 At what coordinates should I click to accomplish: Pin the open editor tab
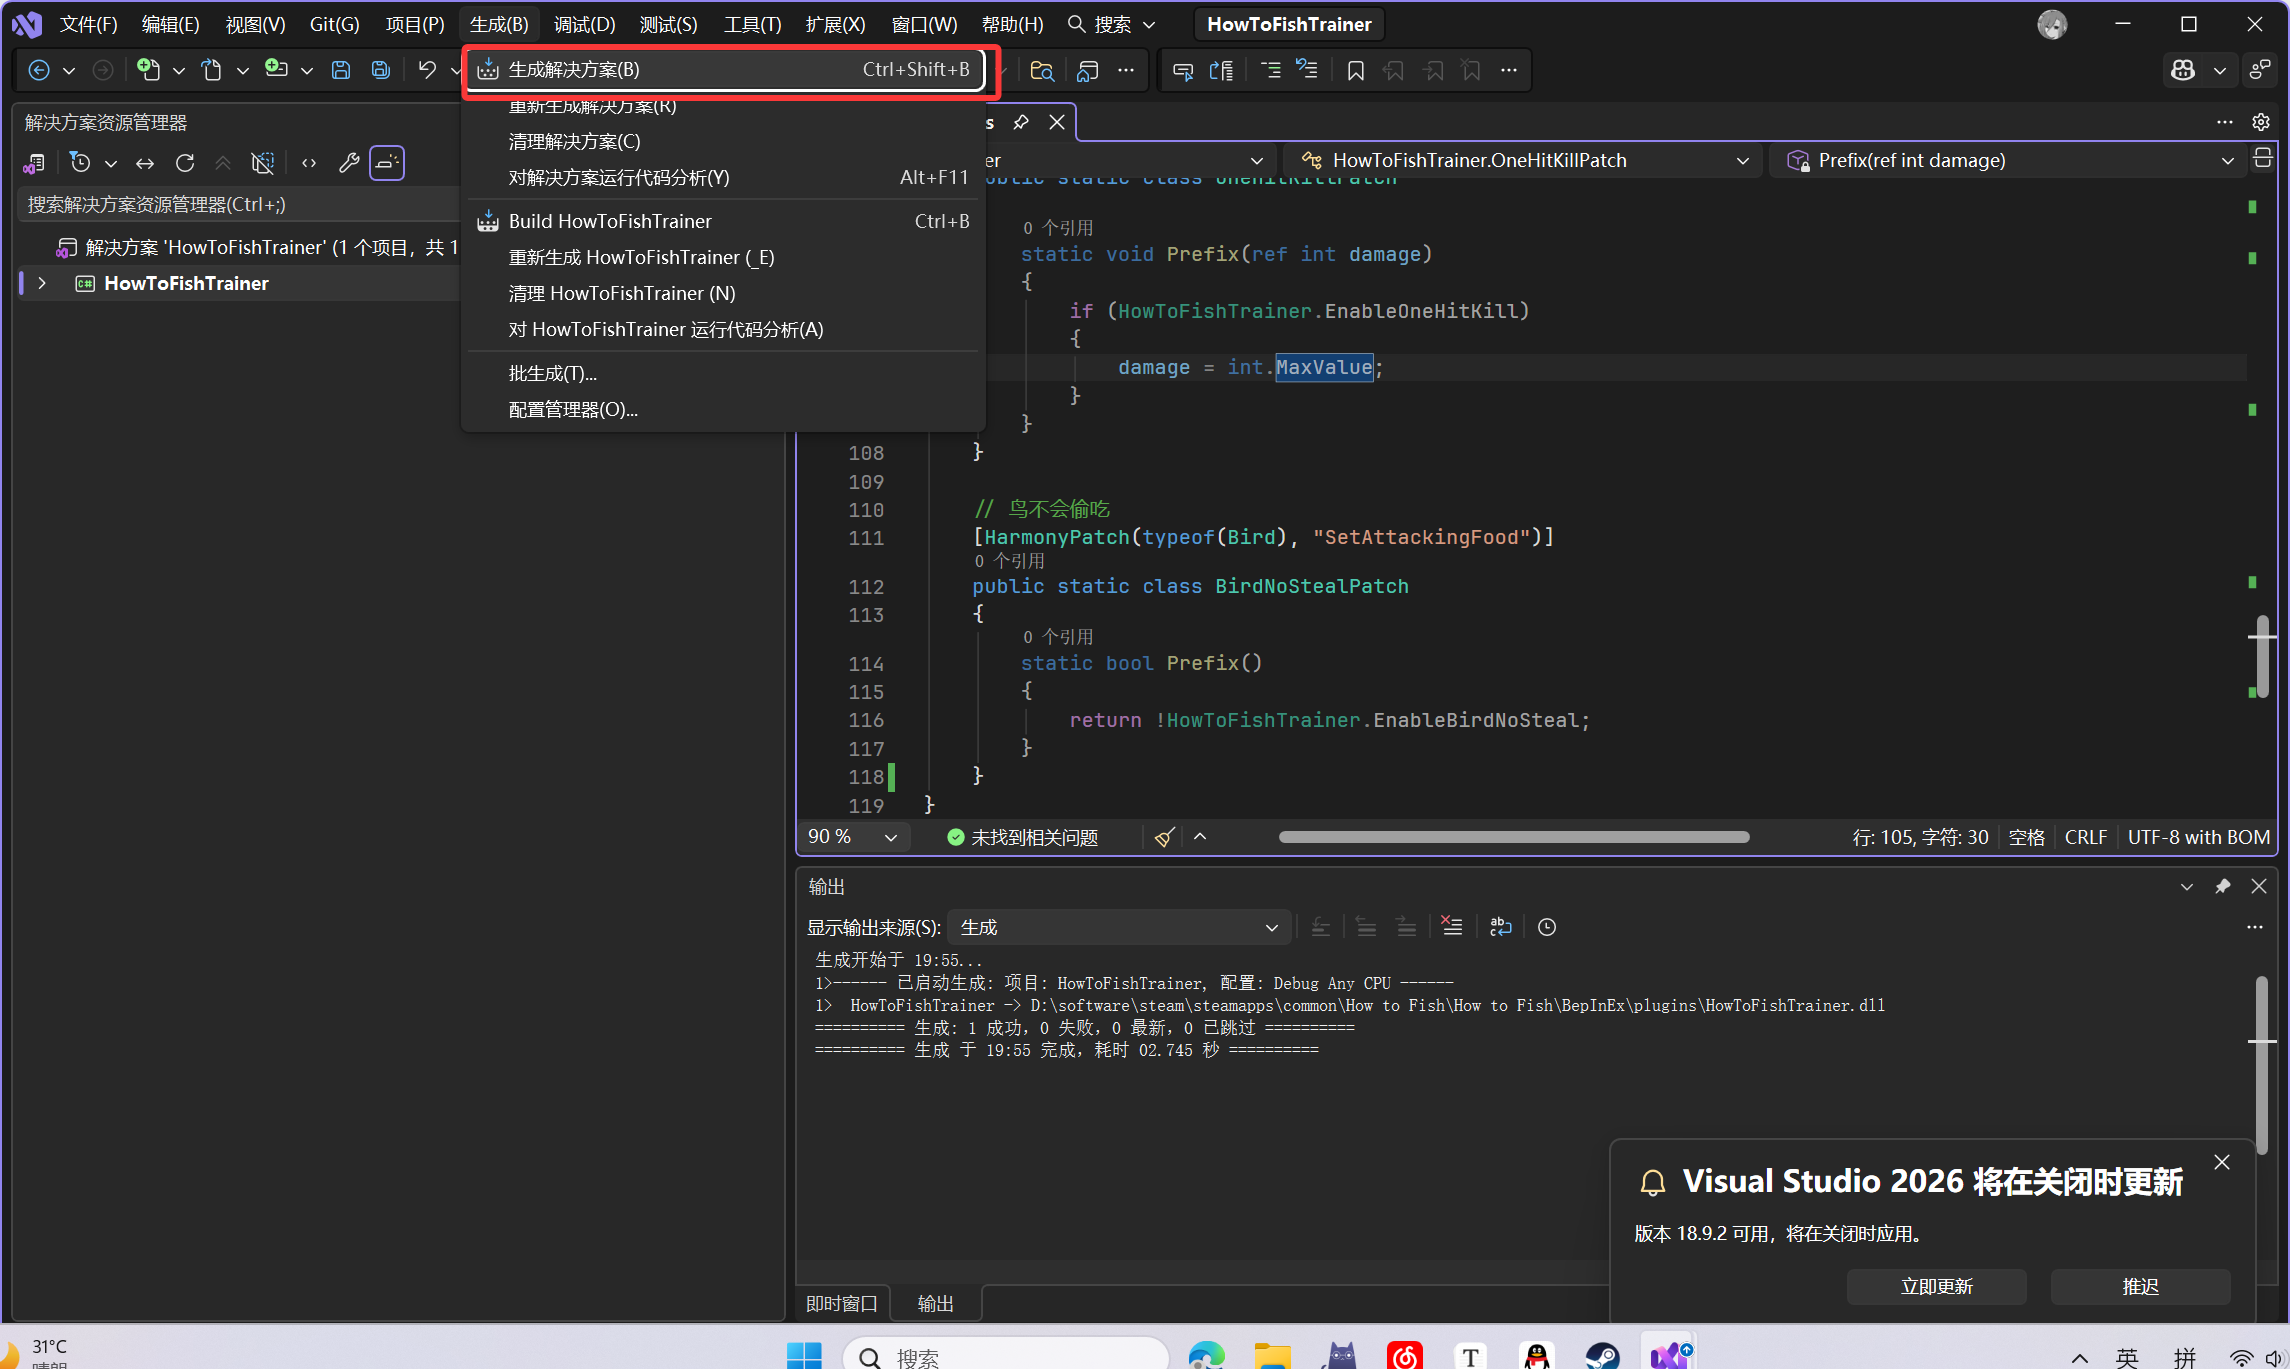(1021, 122)
